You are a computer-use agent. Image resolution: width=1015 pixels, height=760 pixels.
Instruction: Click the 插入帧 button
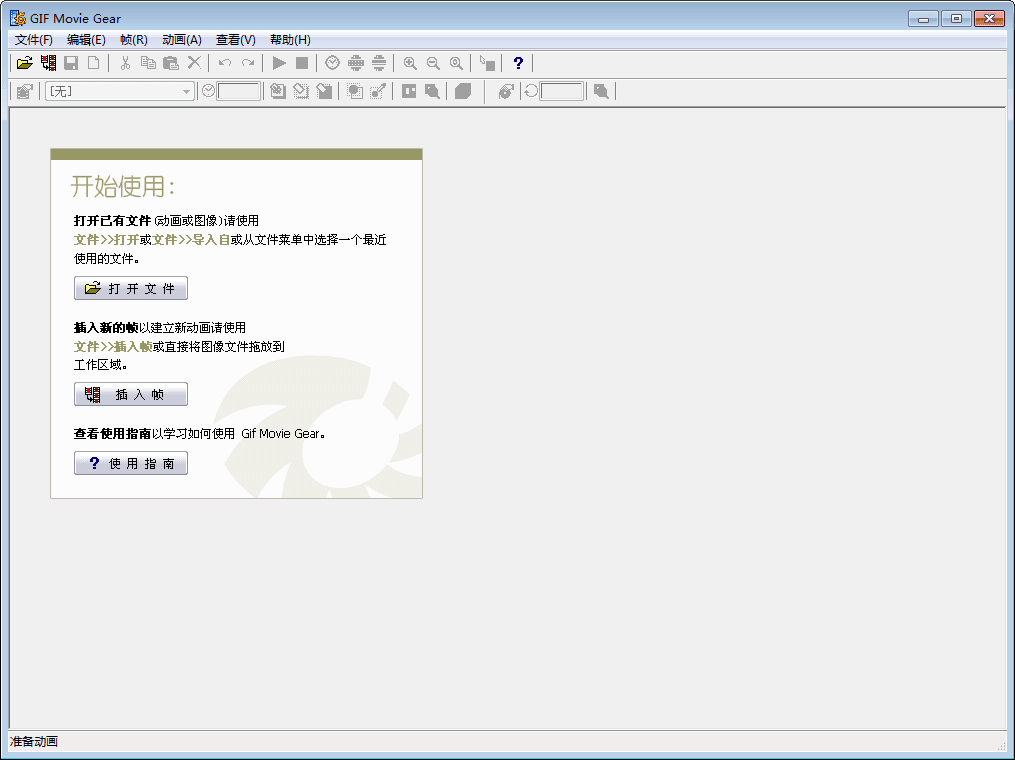pos(131,395)
